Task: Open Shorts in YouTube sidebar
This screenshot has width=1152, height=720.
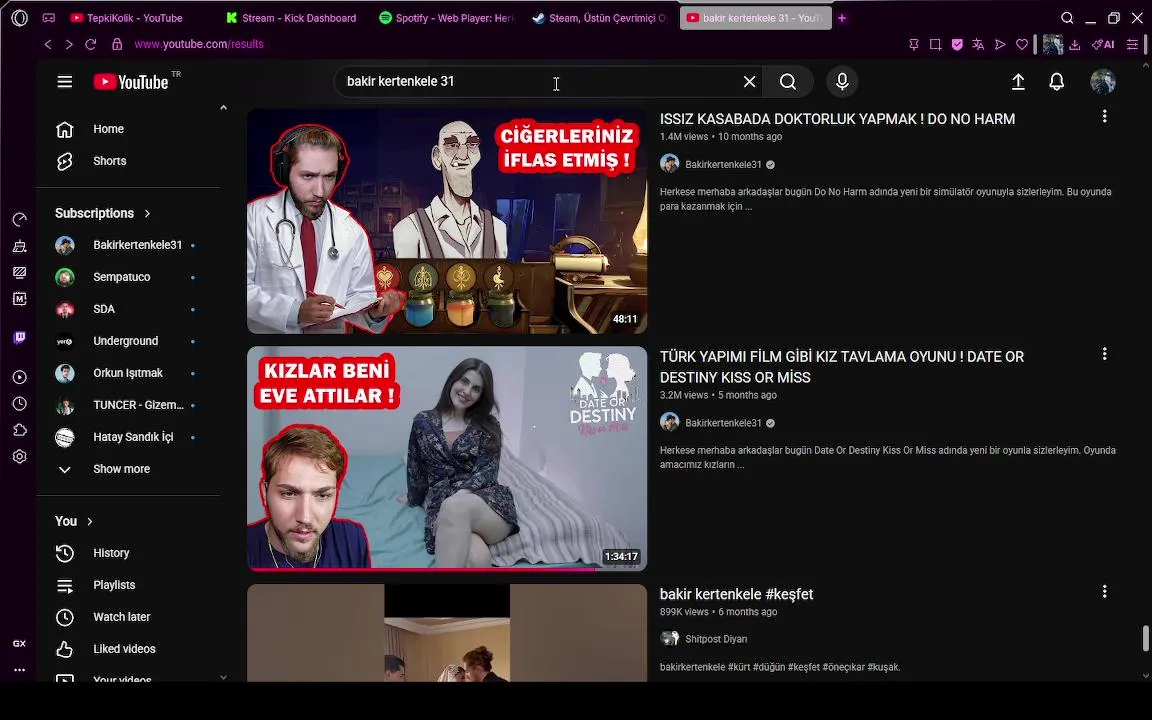Action: (x=109, y=161)
